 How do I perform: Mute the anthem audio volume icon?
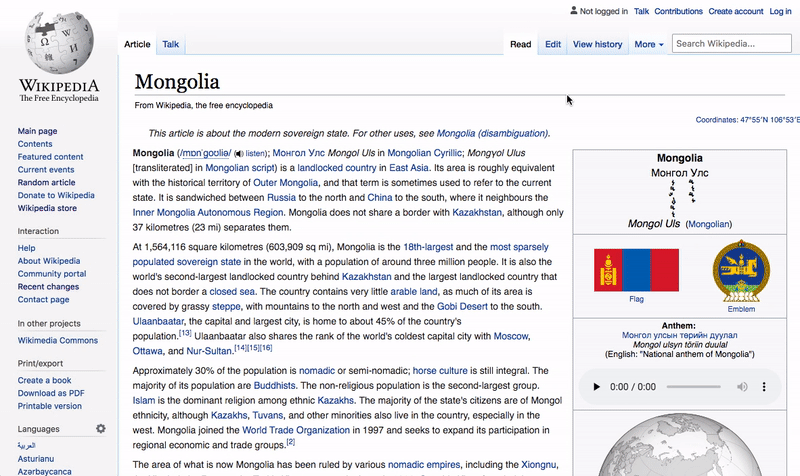pyautogui.click(x=742, y=387)
